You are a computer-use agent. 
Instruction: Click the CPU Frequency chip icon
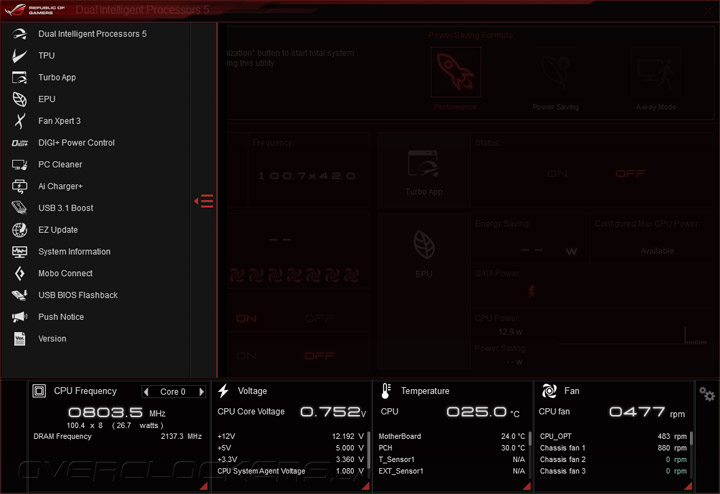click(39, 391)
